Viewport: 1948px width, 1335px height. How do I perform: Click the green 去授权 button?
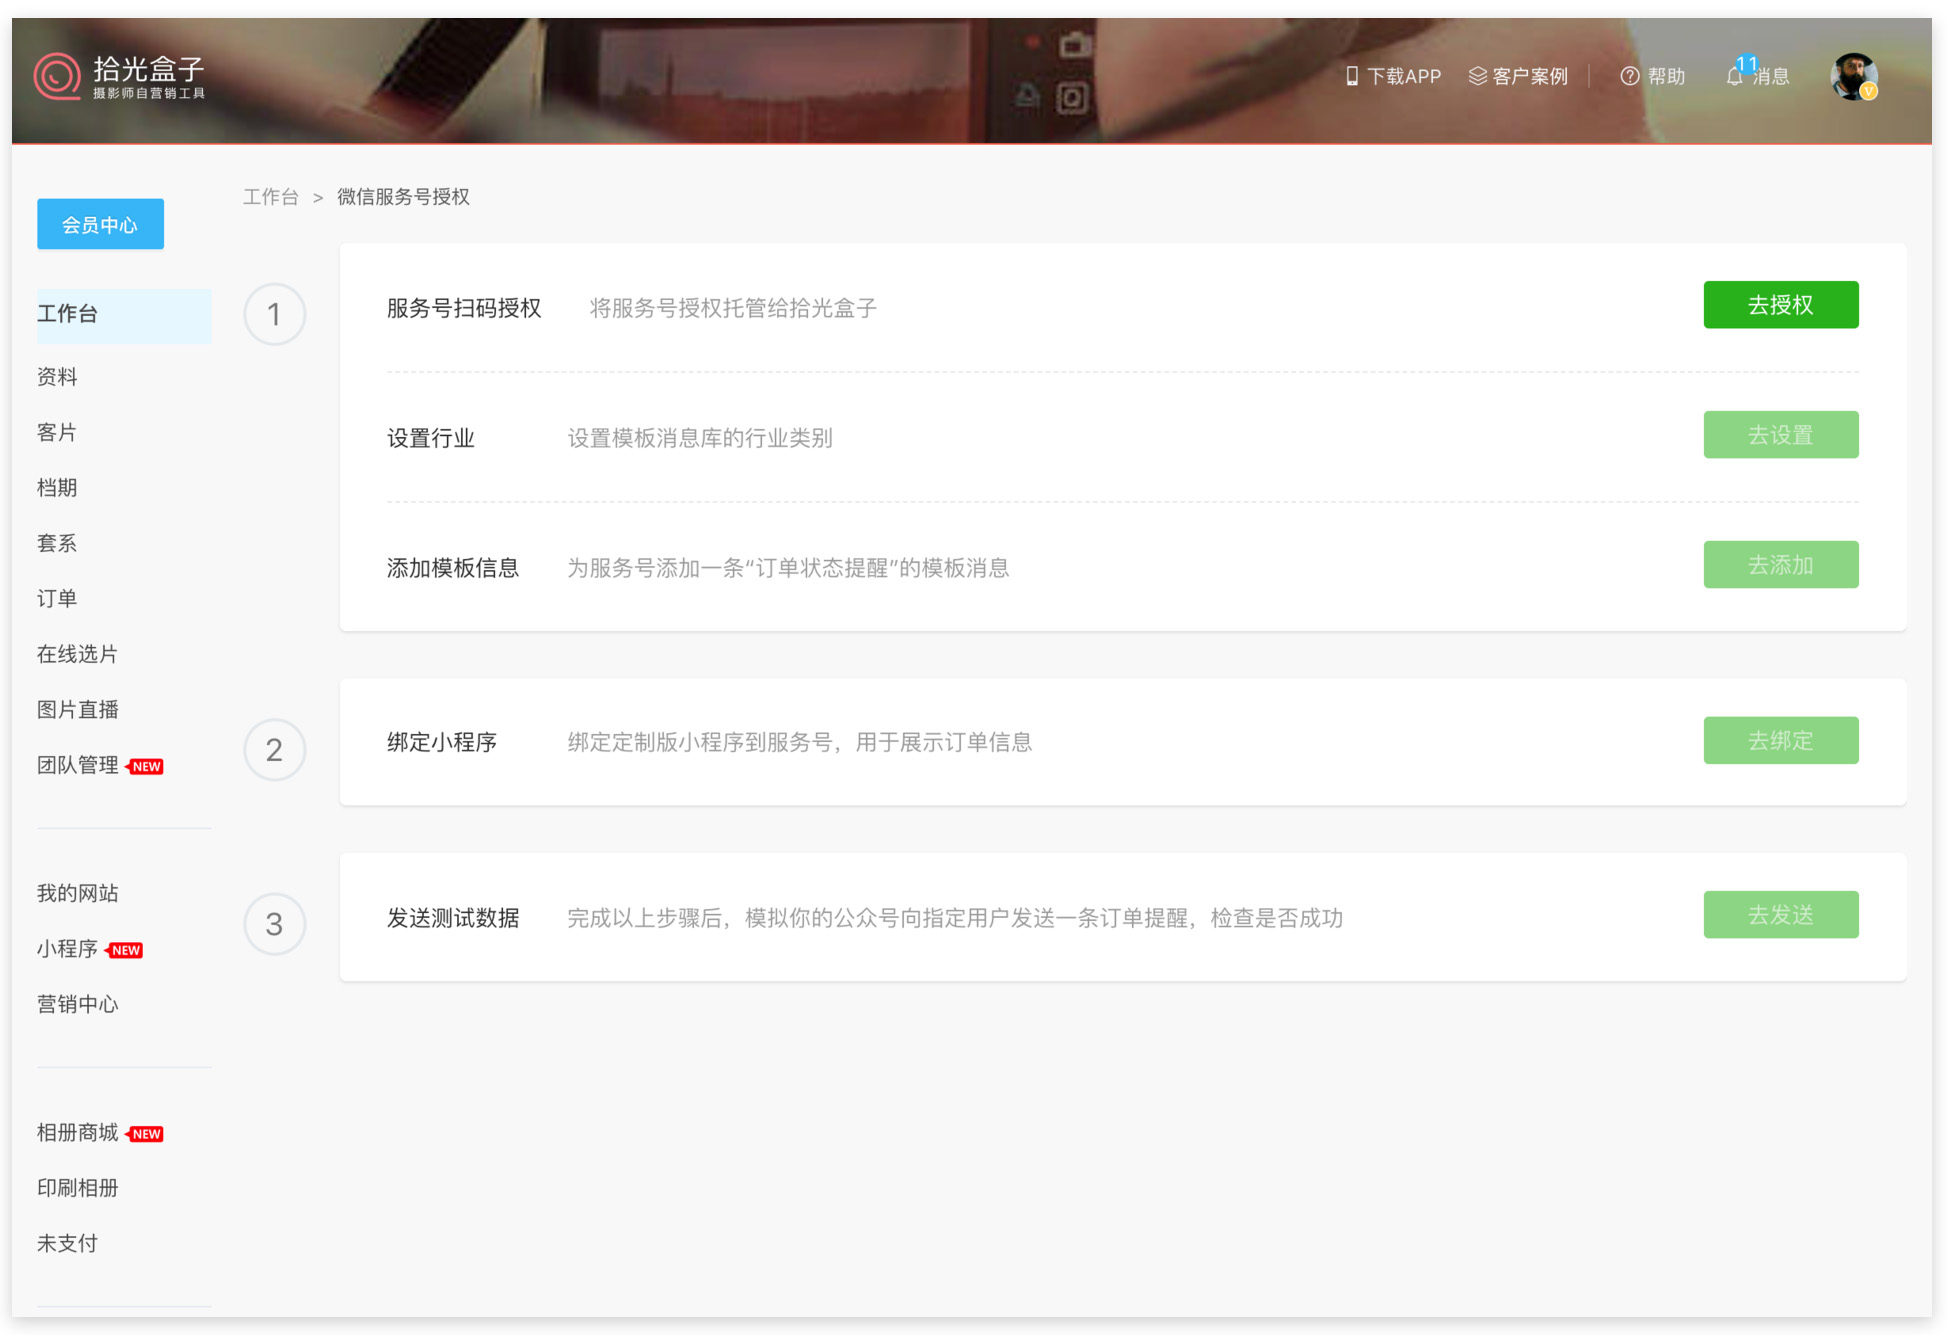(1780, 305)
